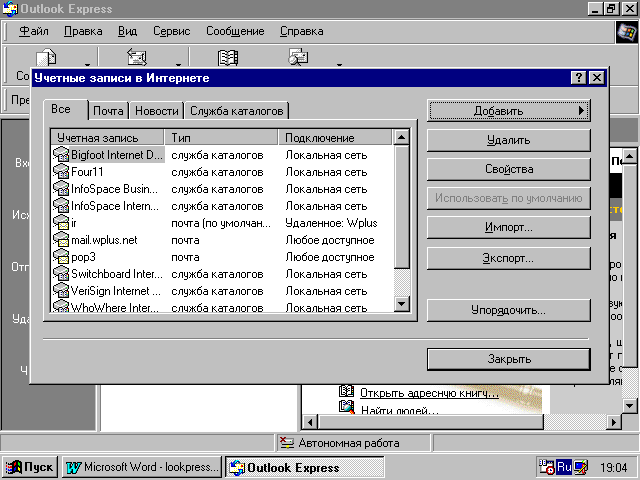The height and width of the screenshot is (480, 640).
Task: Open the Открыть адресную книгу link
Action: click(429, 393)
